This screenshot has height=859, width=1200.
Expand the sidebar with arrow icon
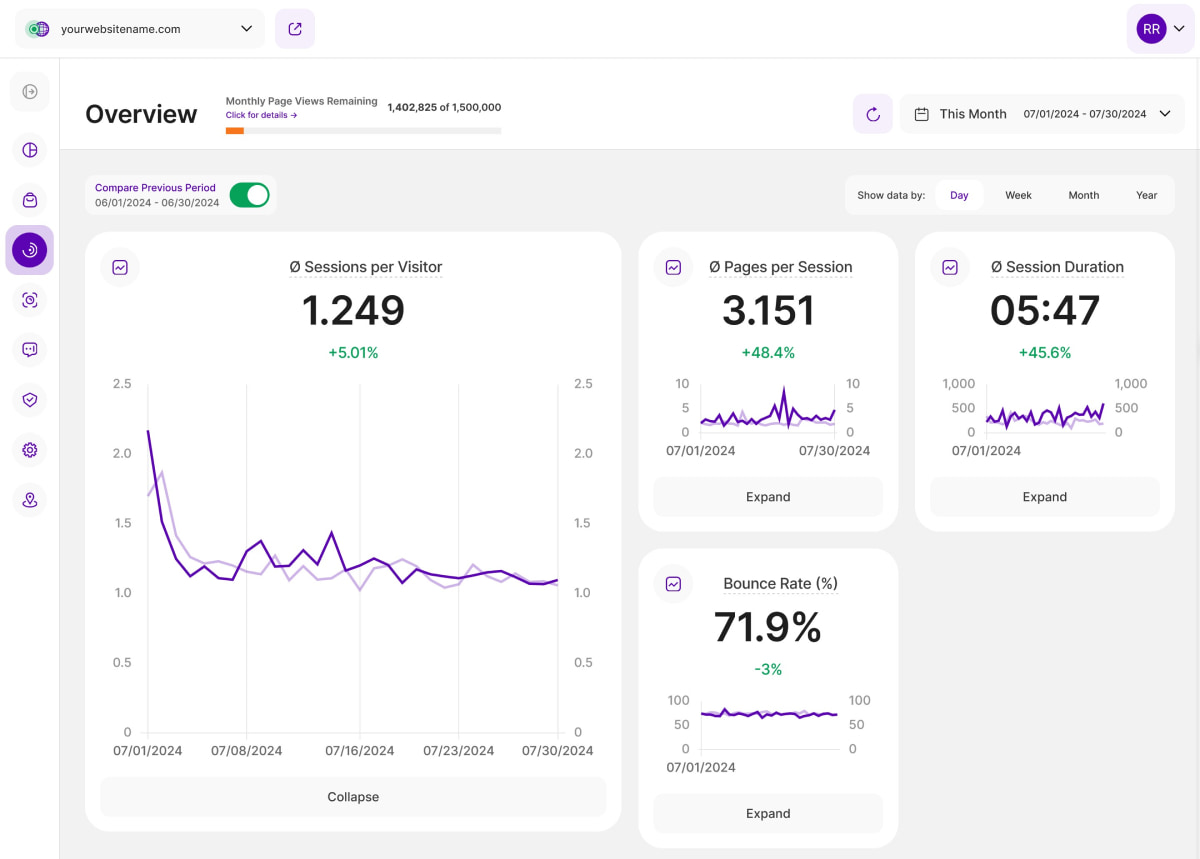coord(30,92)
